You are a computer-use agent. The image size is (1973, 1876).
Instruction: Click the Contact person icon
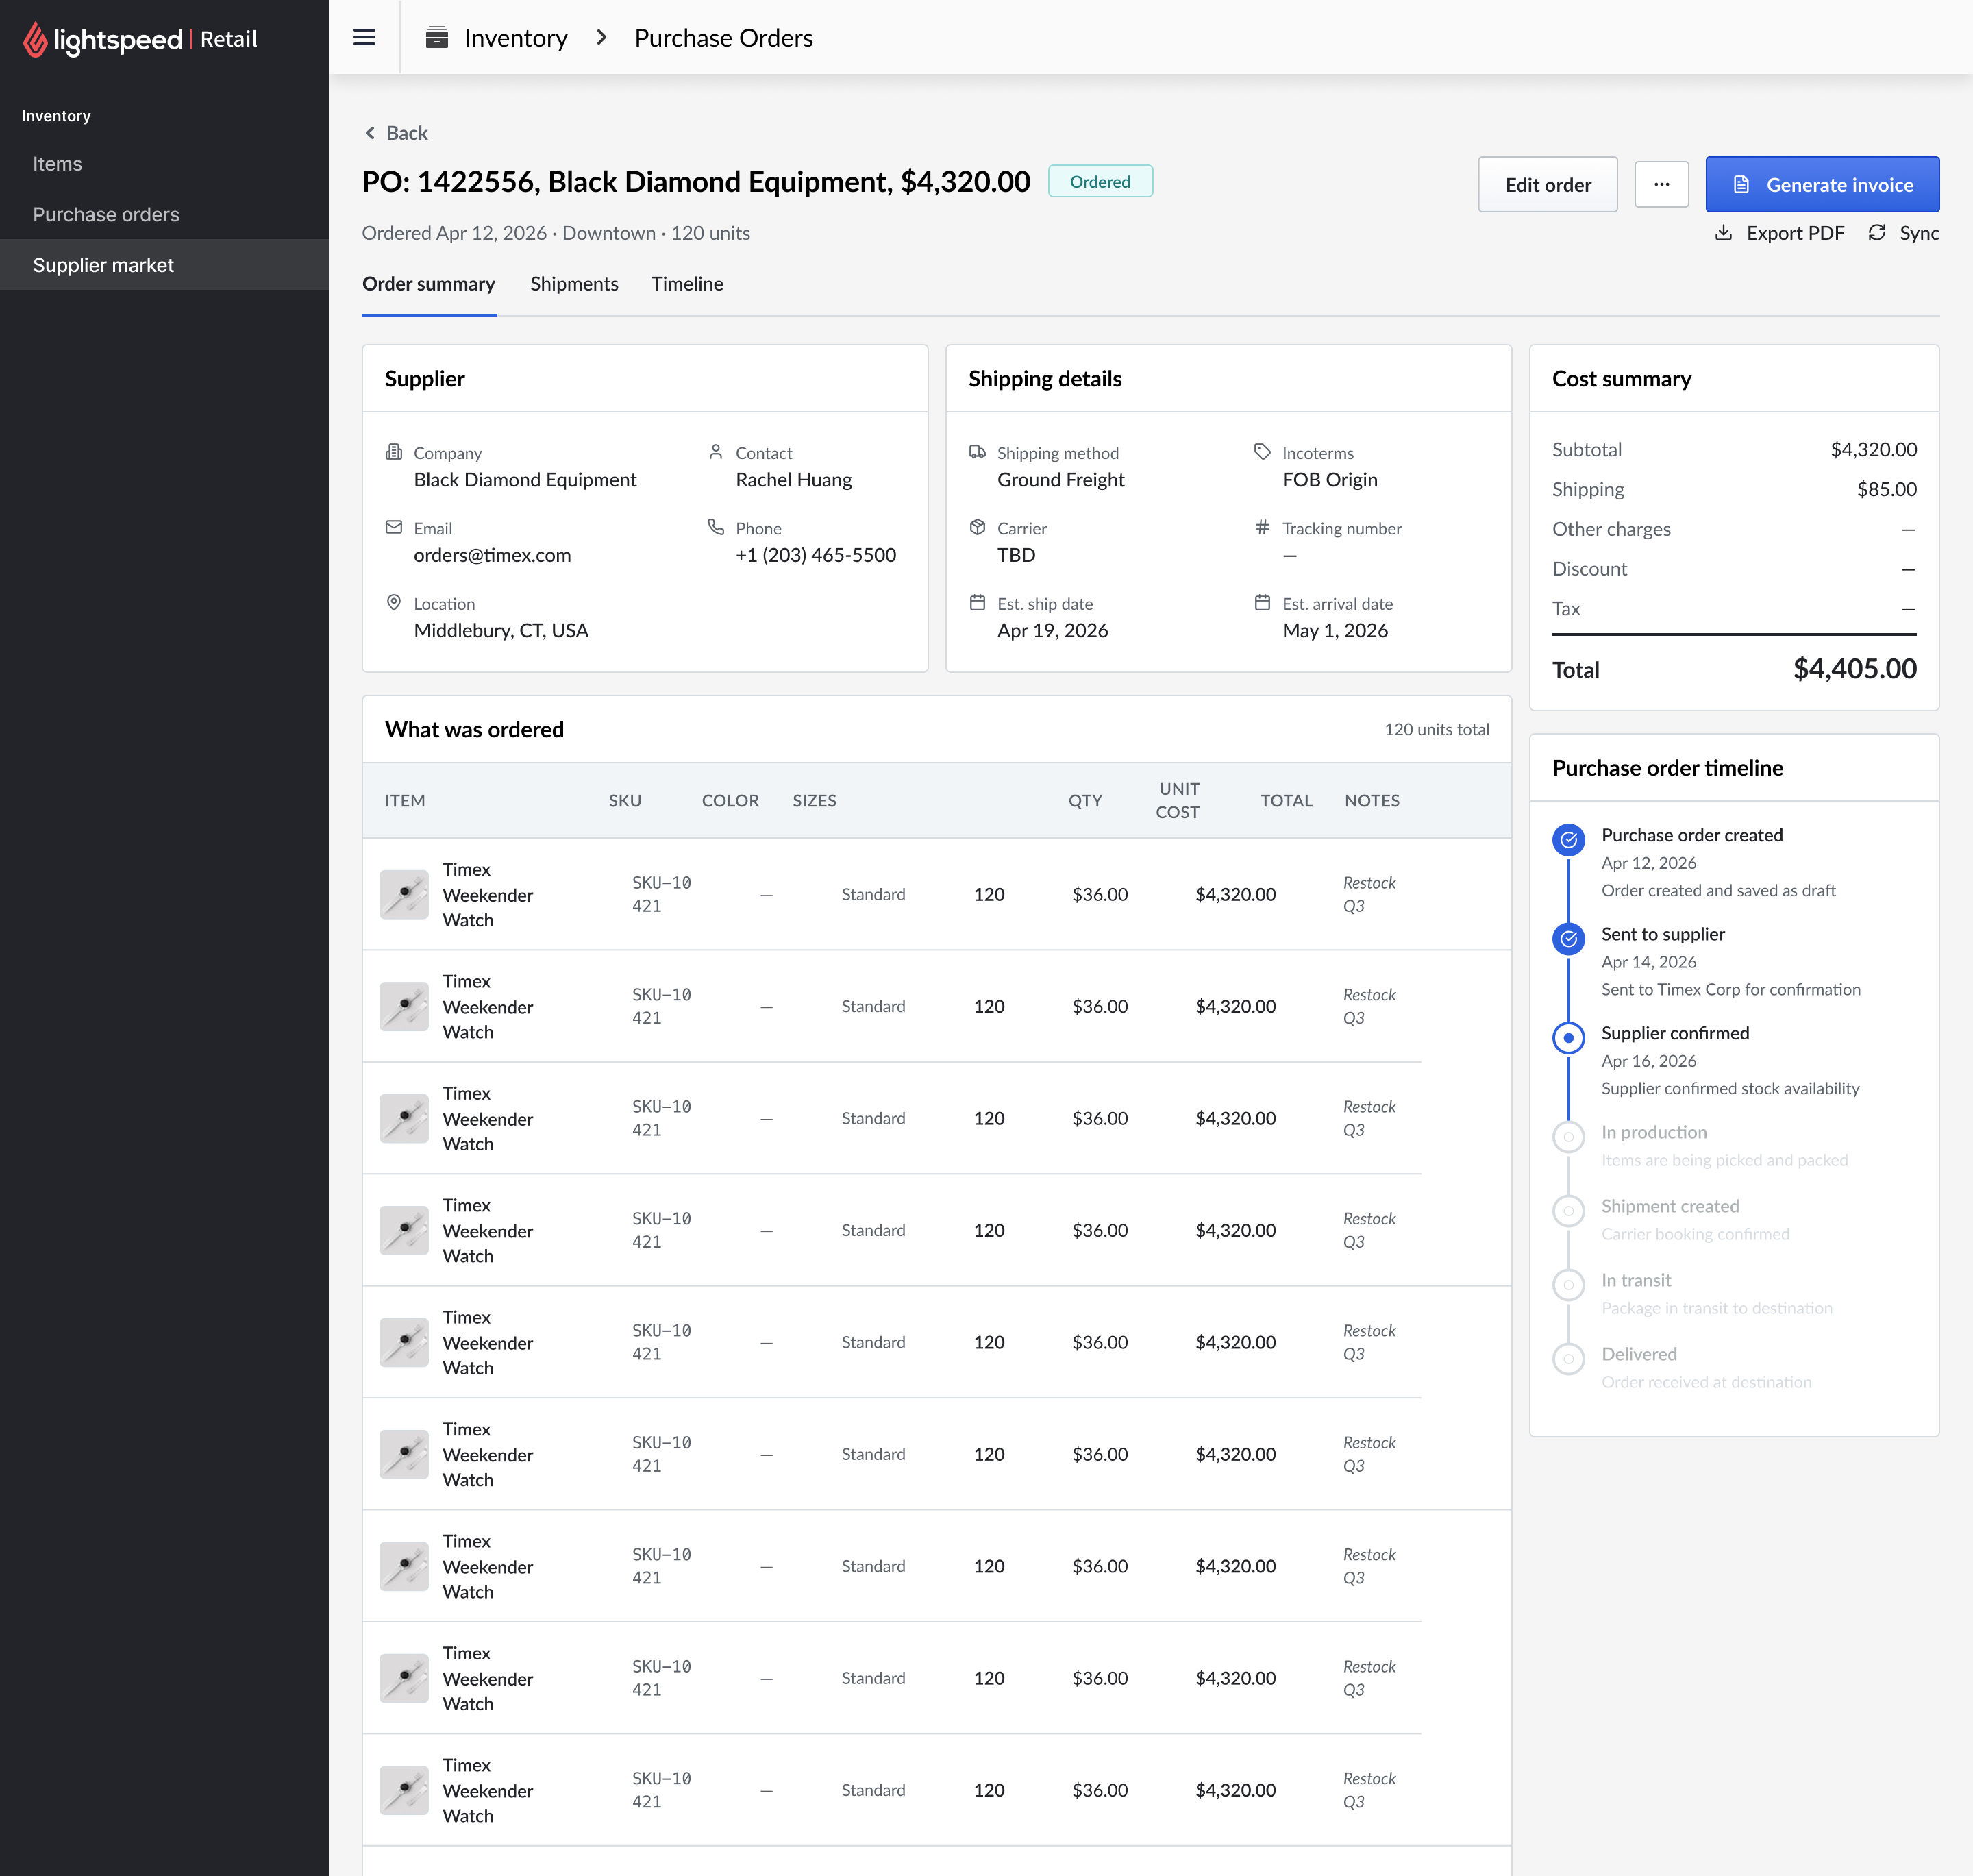[x=716, y=452]
